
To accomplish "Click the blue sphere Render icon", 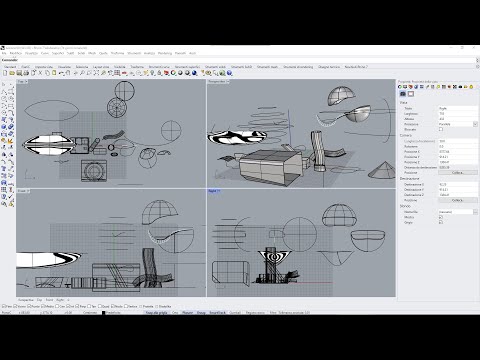I will [x=194, y=73].
